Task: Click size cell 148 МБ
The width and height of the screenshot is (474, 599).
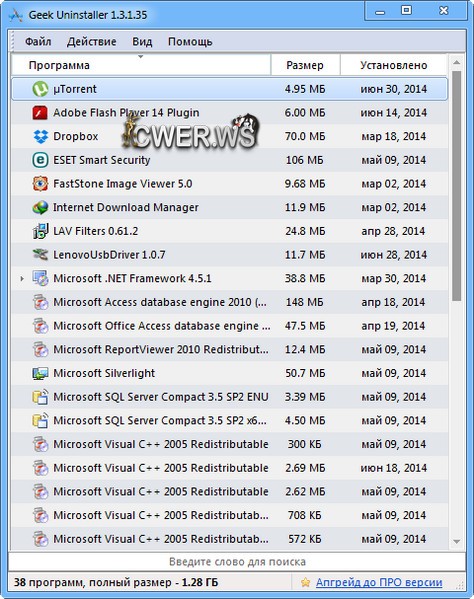Action: (x=304, y=302)
